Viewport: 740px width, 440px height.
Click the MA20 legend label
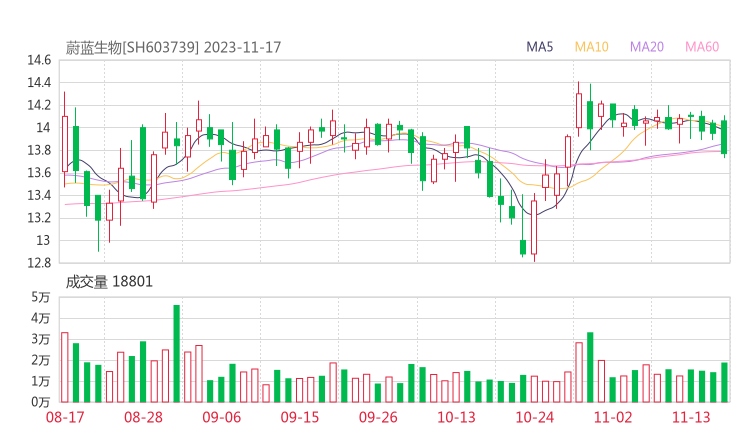[647, 47]
